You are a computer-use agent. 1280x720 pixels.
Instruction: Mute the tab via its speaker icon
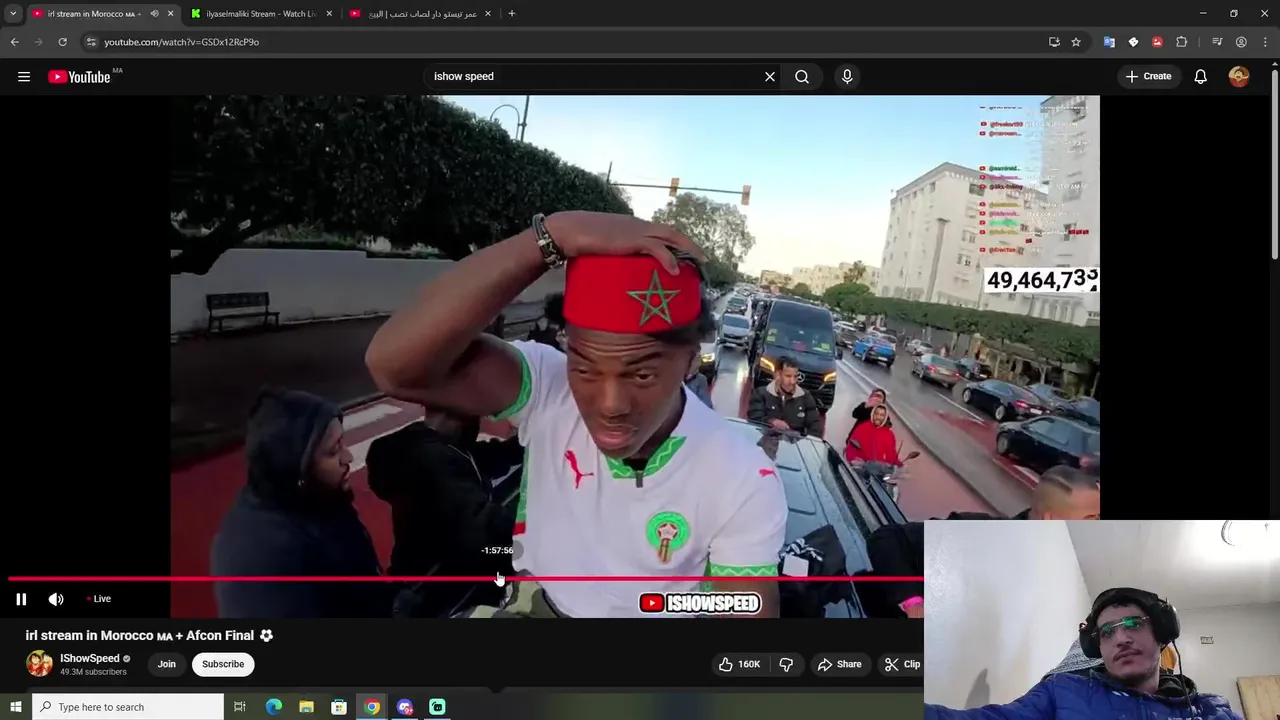[x=154, y=14]
